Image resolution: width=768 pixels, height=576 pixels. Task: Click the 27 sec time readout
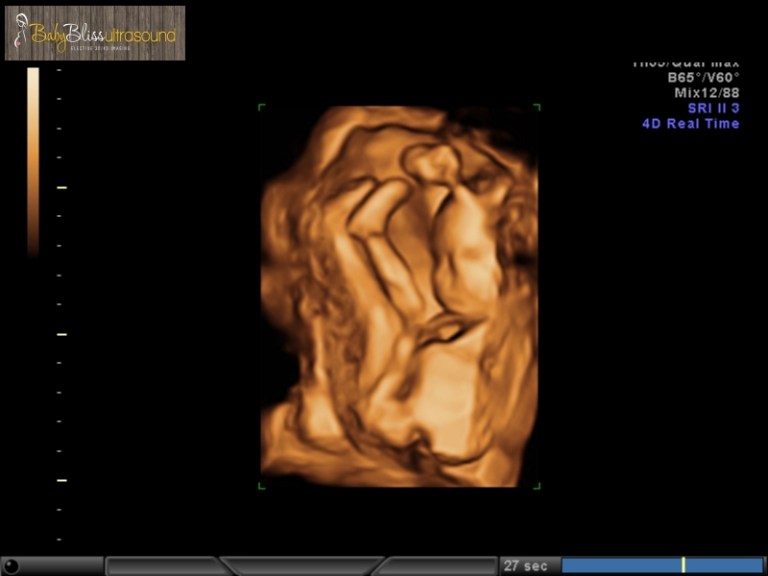click(x=527, y=566)
